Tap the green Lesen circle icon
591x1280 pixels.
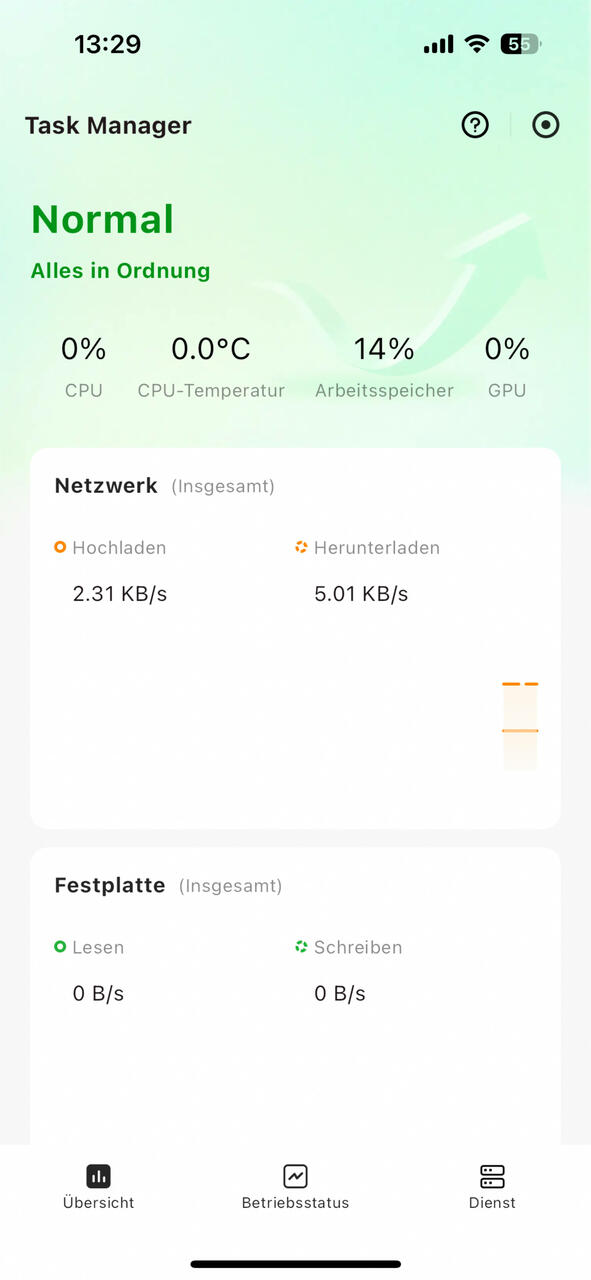coord(60,946)
